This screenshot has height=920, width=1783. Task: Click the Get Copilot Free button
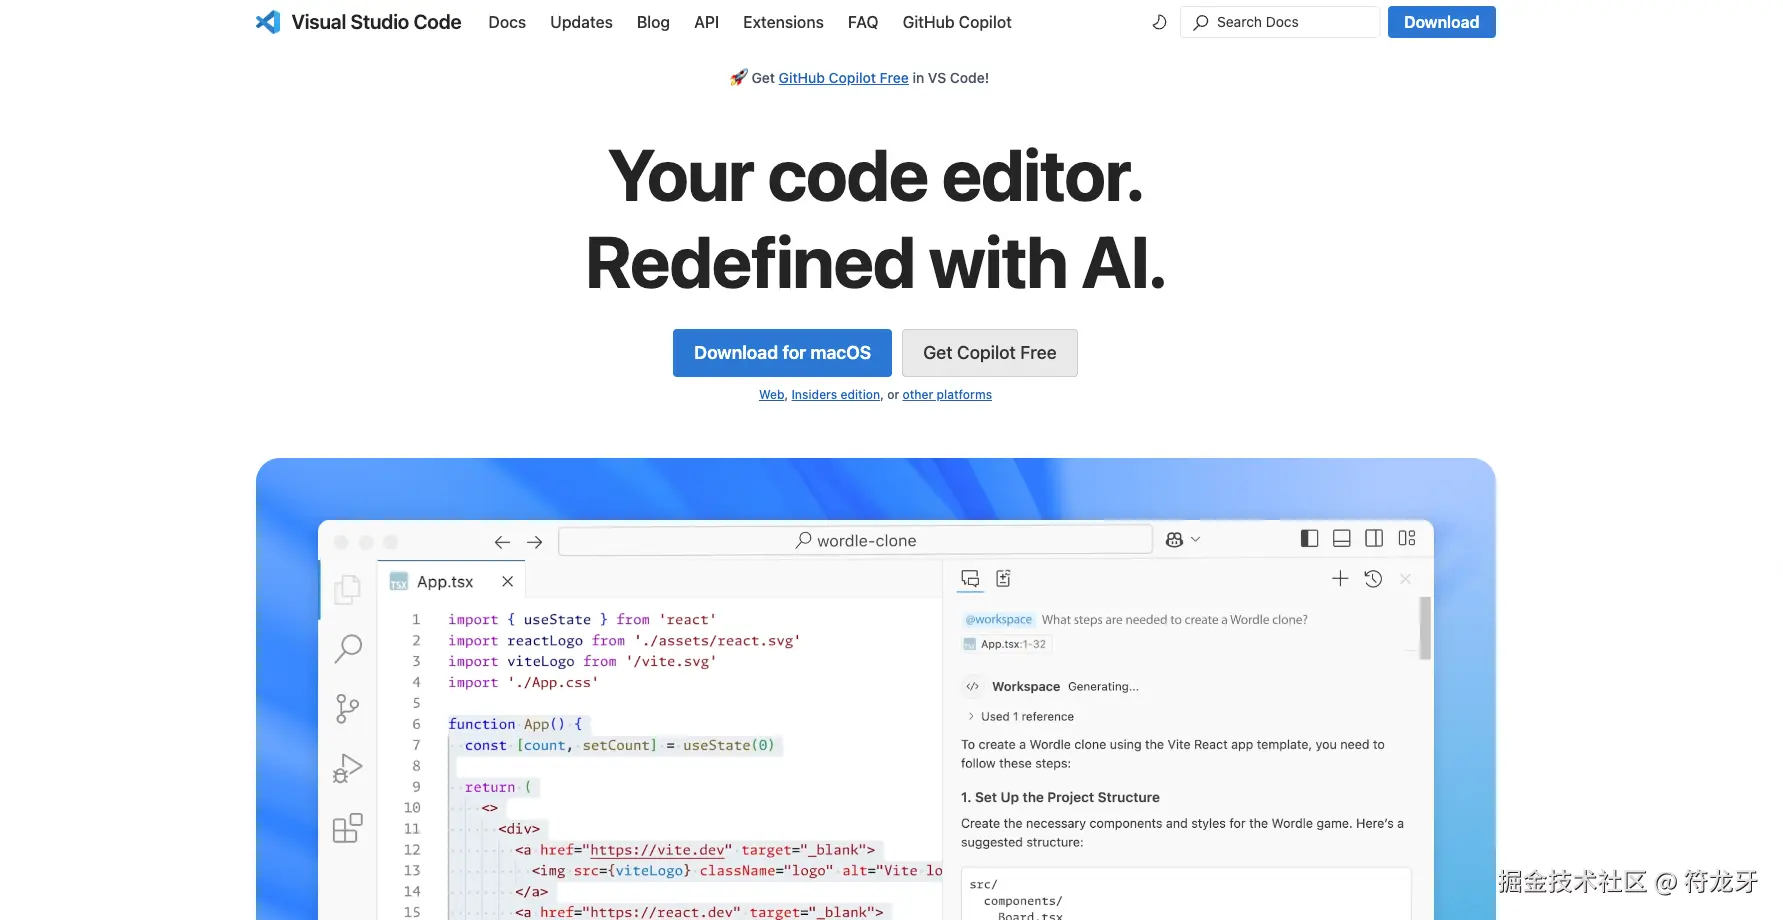click(x=989, y=353)
